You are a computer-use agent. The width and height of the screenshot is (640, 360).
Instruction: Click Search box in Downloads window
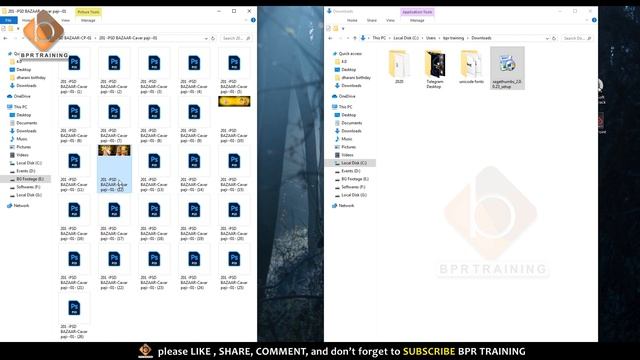click(x=577, y=38)
